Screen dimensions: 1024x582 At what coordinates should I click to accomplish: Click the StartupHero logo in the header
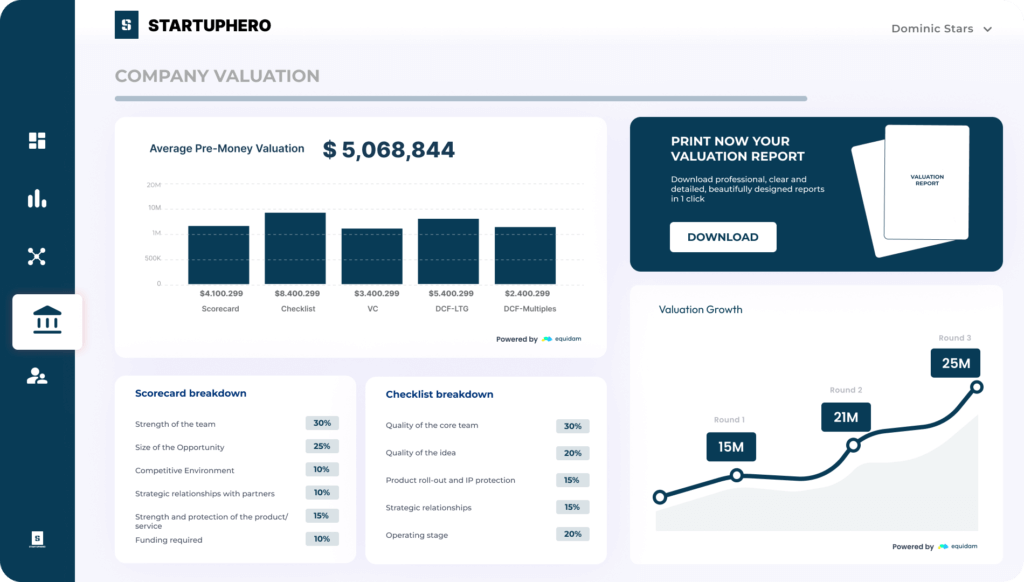click(195, 25)
